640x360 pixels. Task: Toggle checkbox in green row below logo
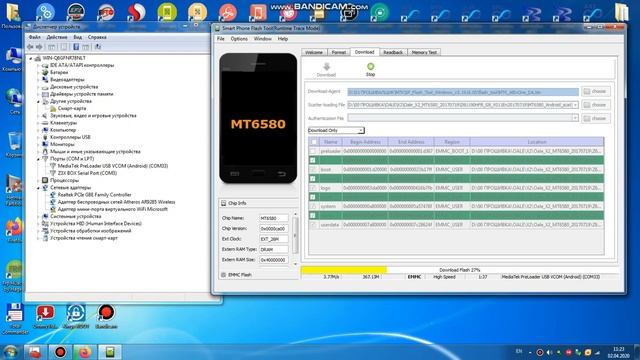pos(313,197)
